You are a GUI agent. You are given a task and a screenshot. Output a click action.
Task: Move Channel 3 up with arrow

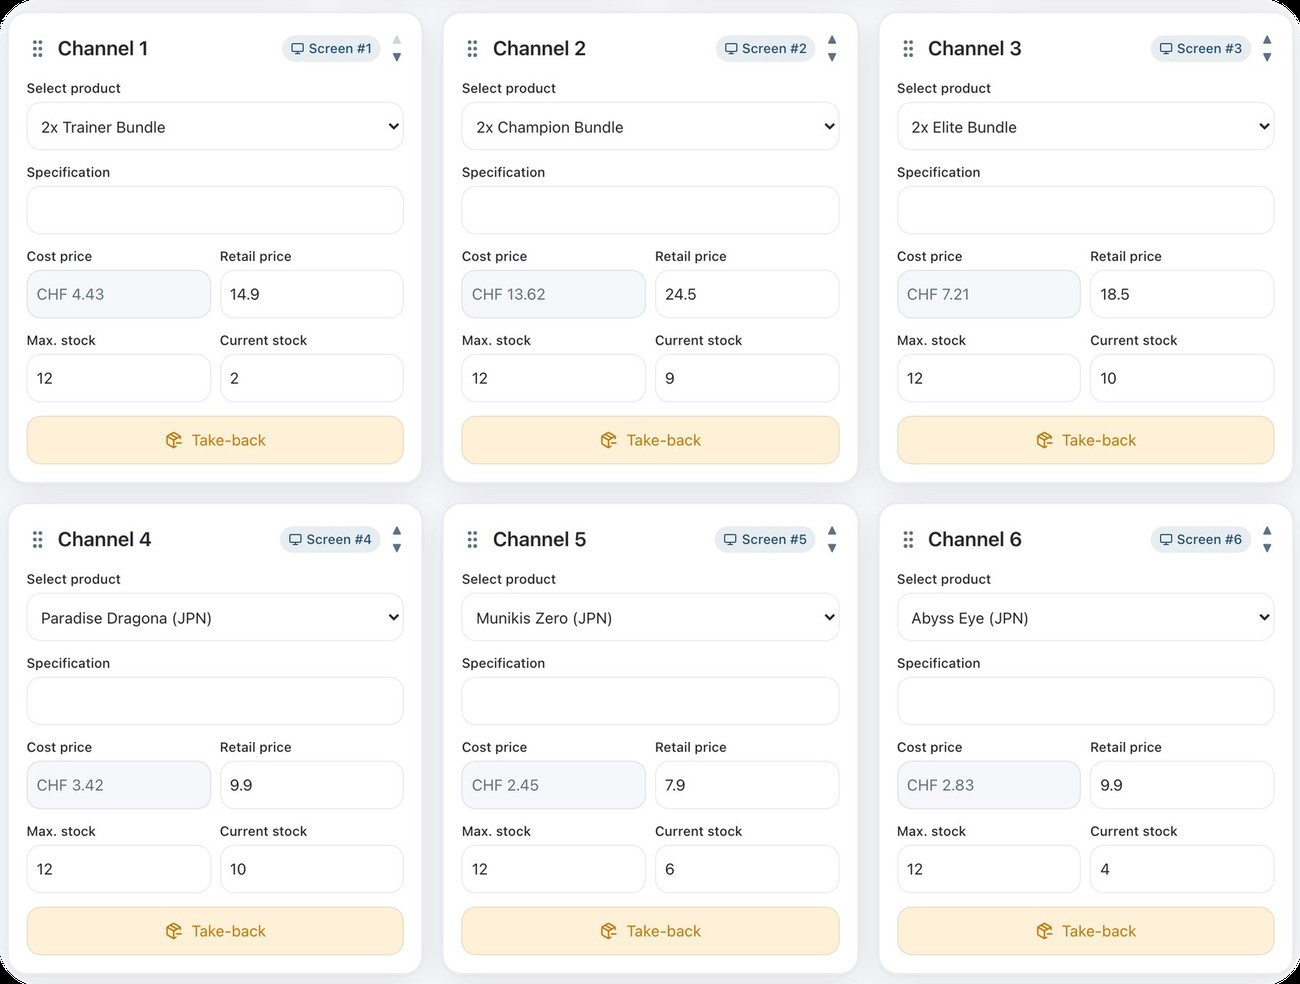click(x=1267, y=40)
